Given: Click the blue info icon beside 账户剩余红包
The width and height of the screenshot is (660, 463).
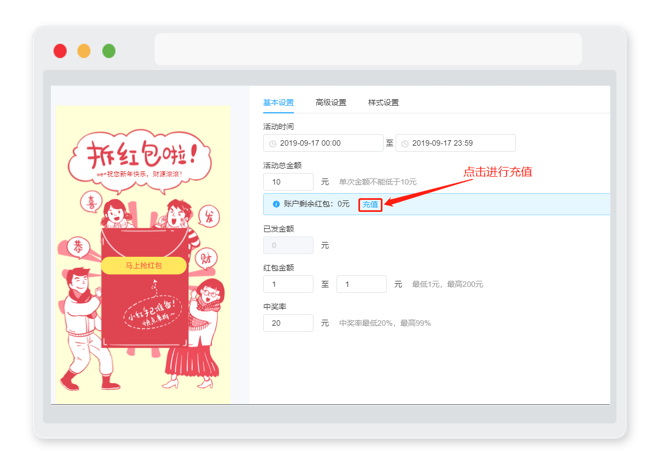Looking at the screenshot, I should pos(276,204).
